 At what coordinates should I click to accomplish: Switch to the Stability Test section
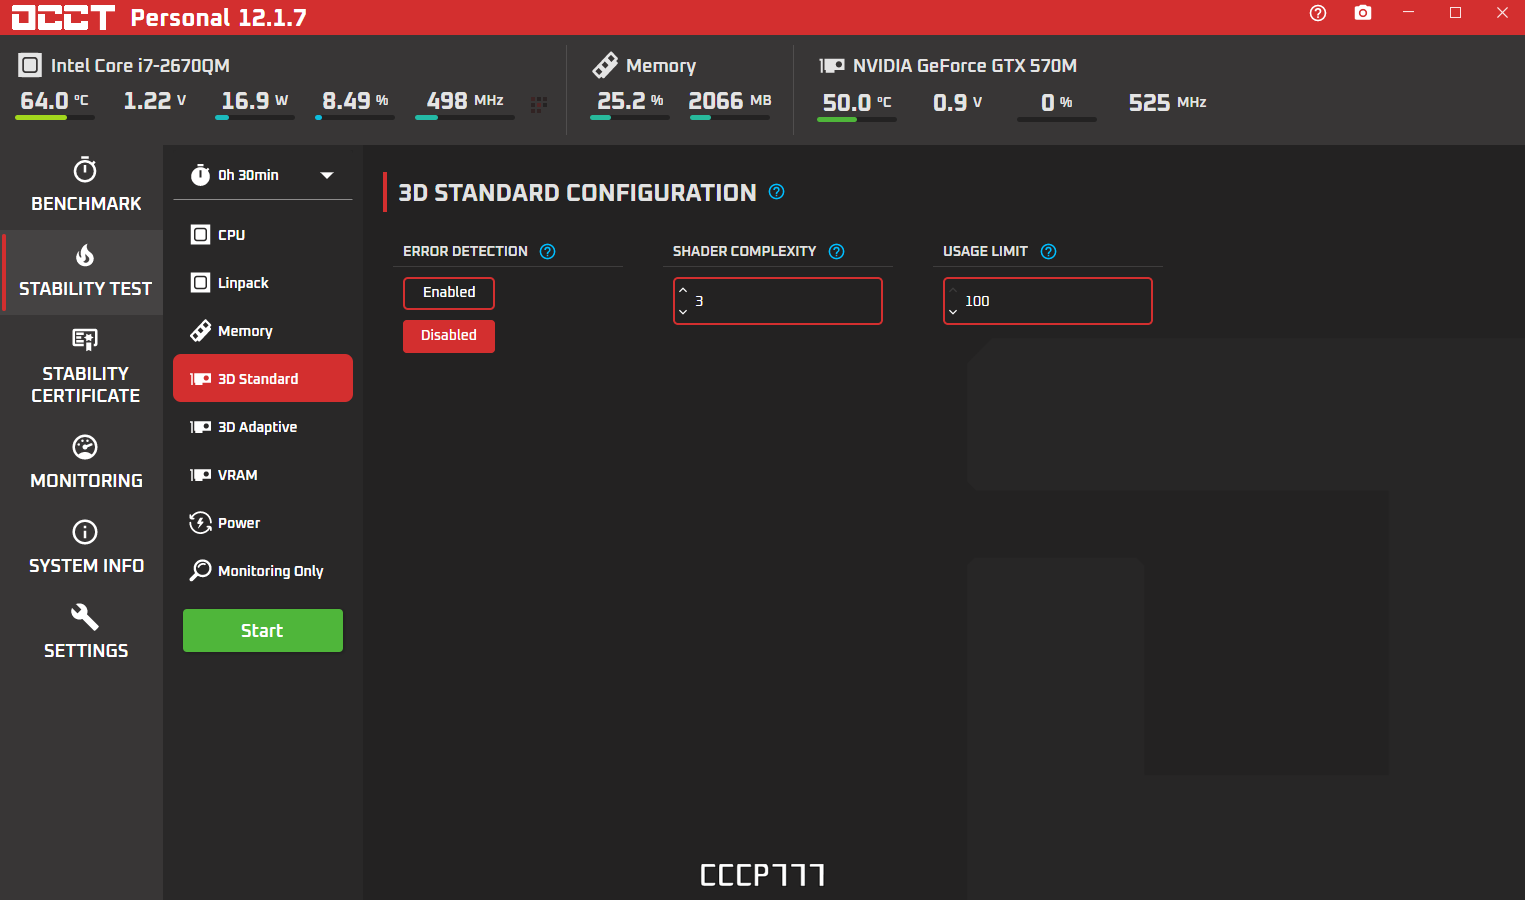click(83, 273)
